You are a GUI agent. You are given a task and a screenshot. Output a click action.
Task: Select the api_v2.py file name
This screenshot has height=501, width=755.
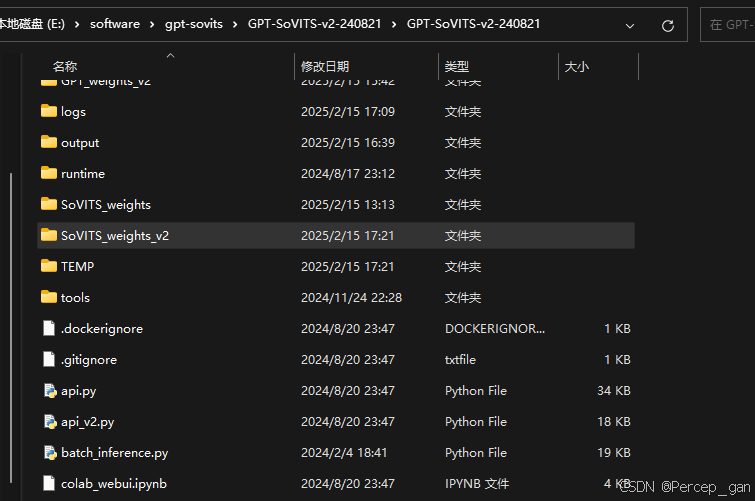[x=88, y=422]
